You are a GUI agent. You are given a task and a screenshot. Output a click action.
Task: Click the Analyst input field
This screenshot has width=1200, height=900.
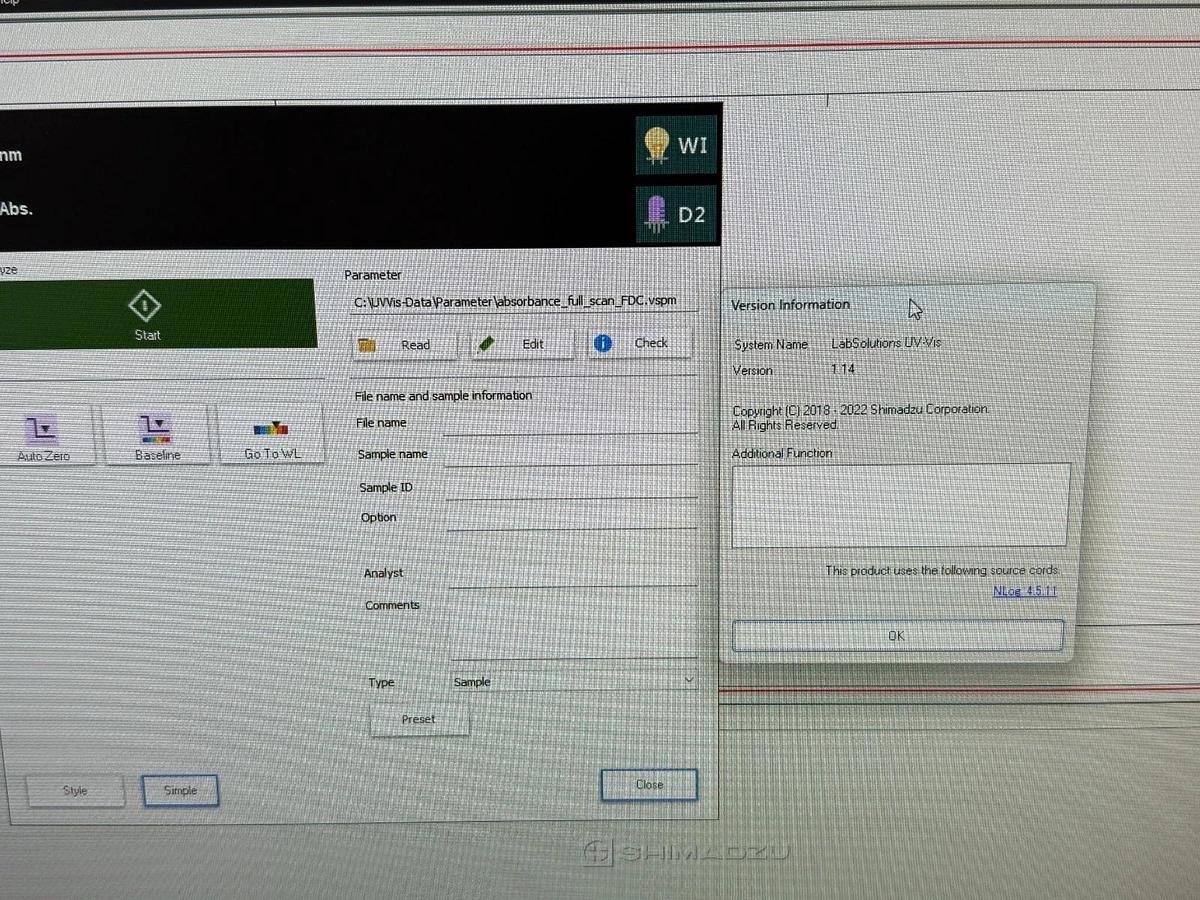[x=573, y=574]
